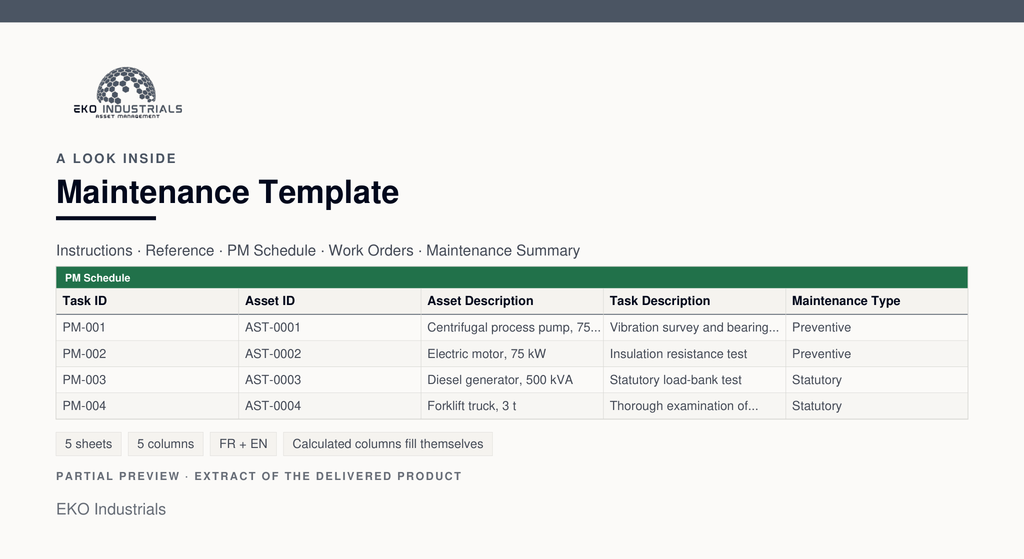Click cell AST-0003
1024x559 pixels.
pos(330,380)
